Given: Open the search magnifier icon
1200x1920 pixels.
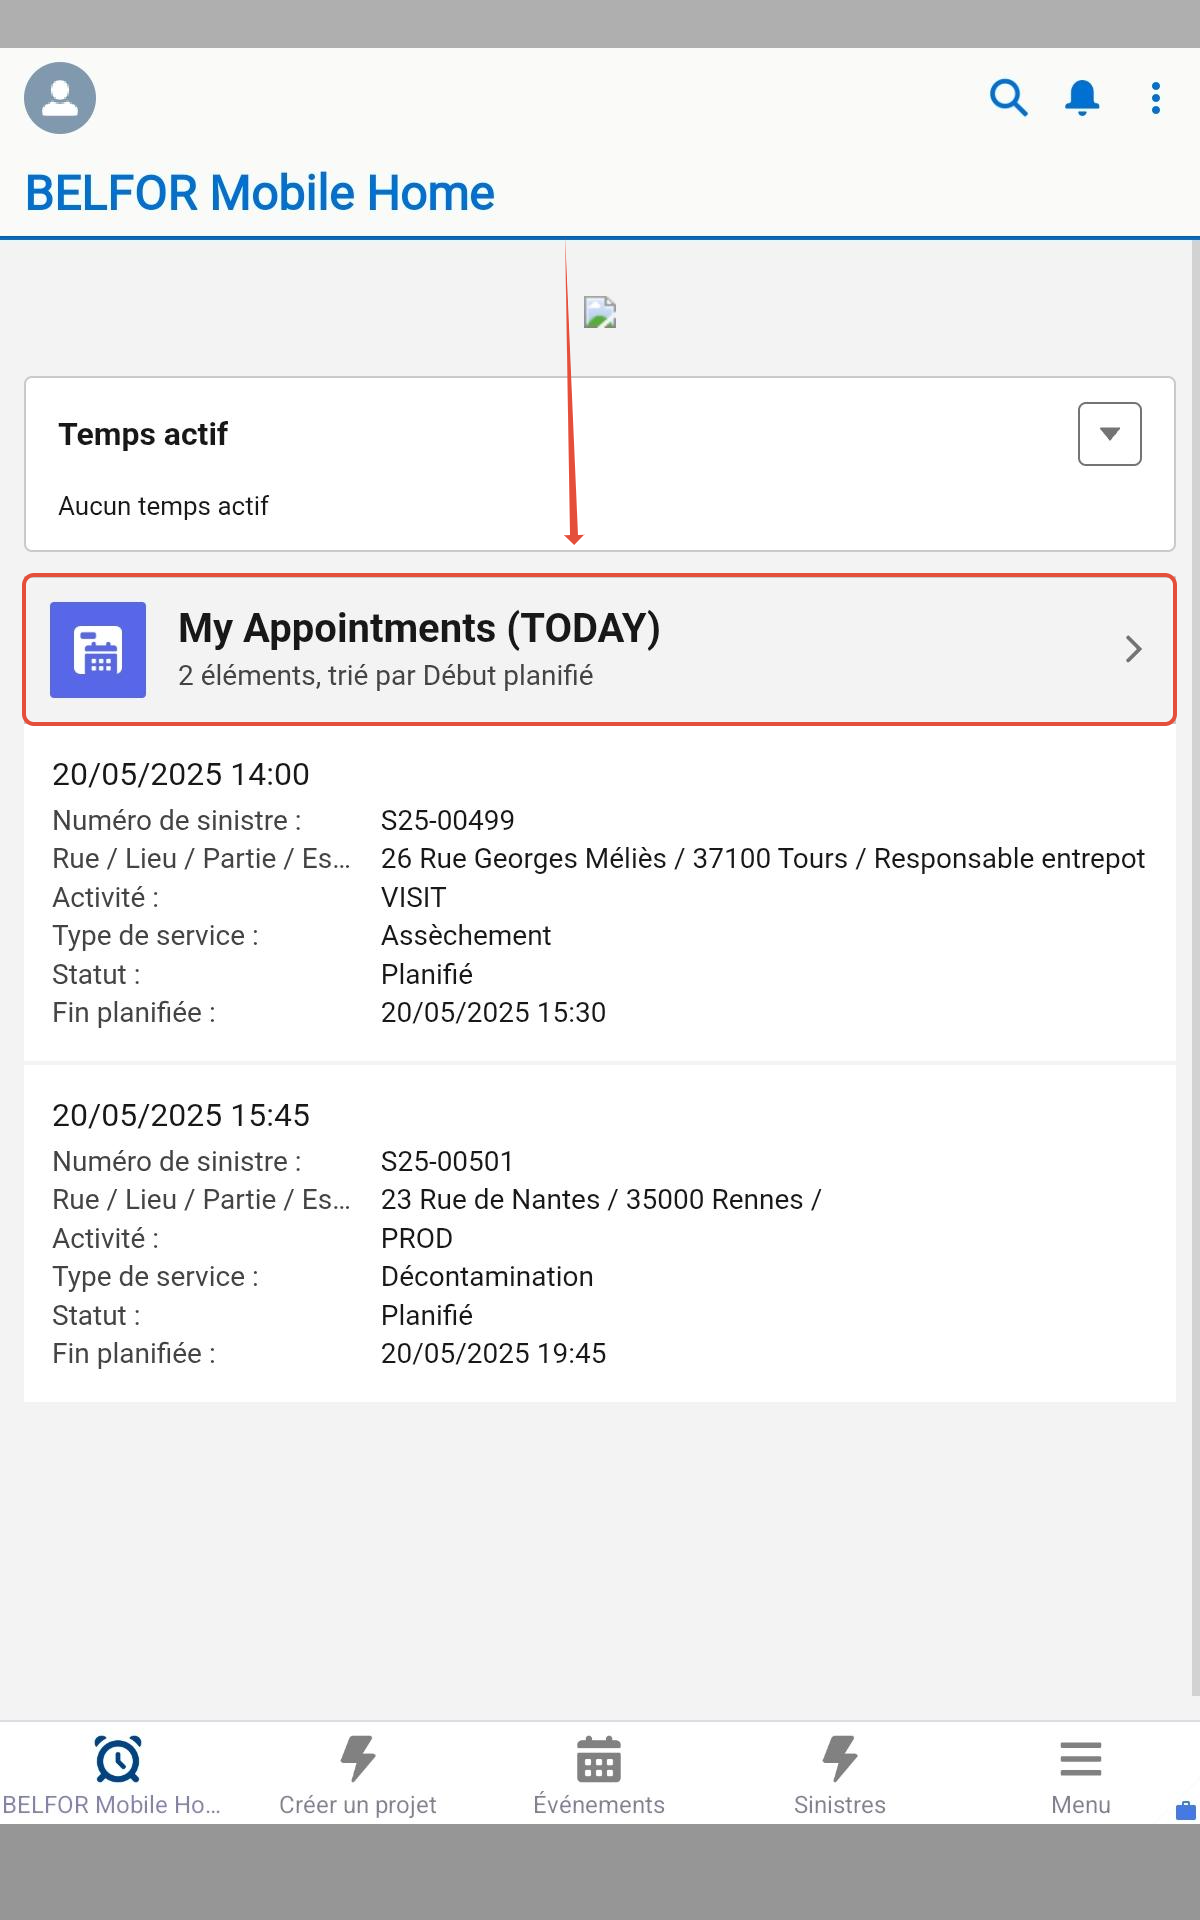Looking at the screenshot, I should tap(1008, 98).
